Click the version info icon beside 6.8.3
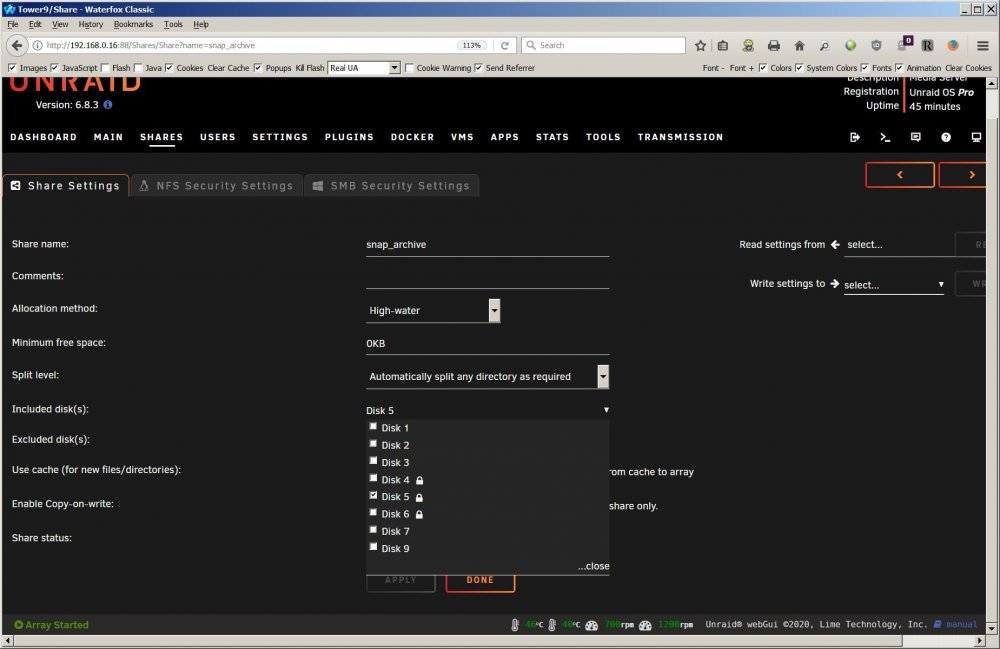This screenshot has height=649, width=1000. pyautogui.click(x=108, y=105)
